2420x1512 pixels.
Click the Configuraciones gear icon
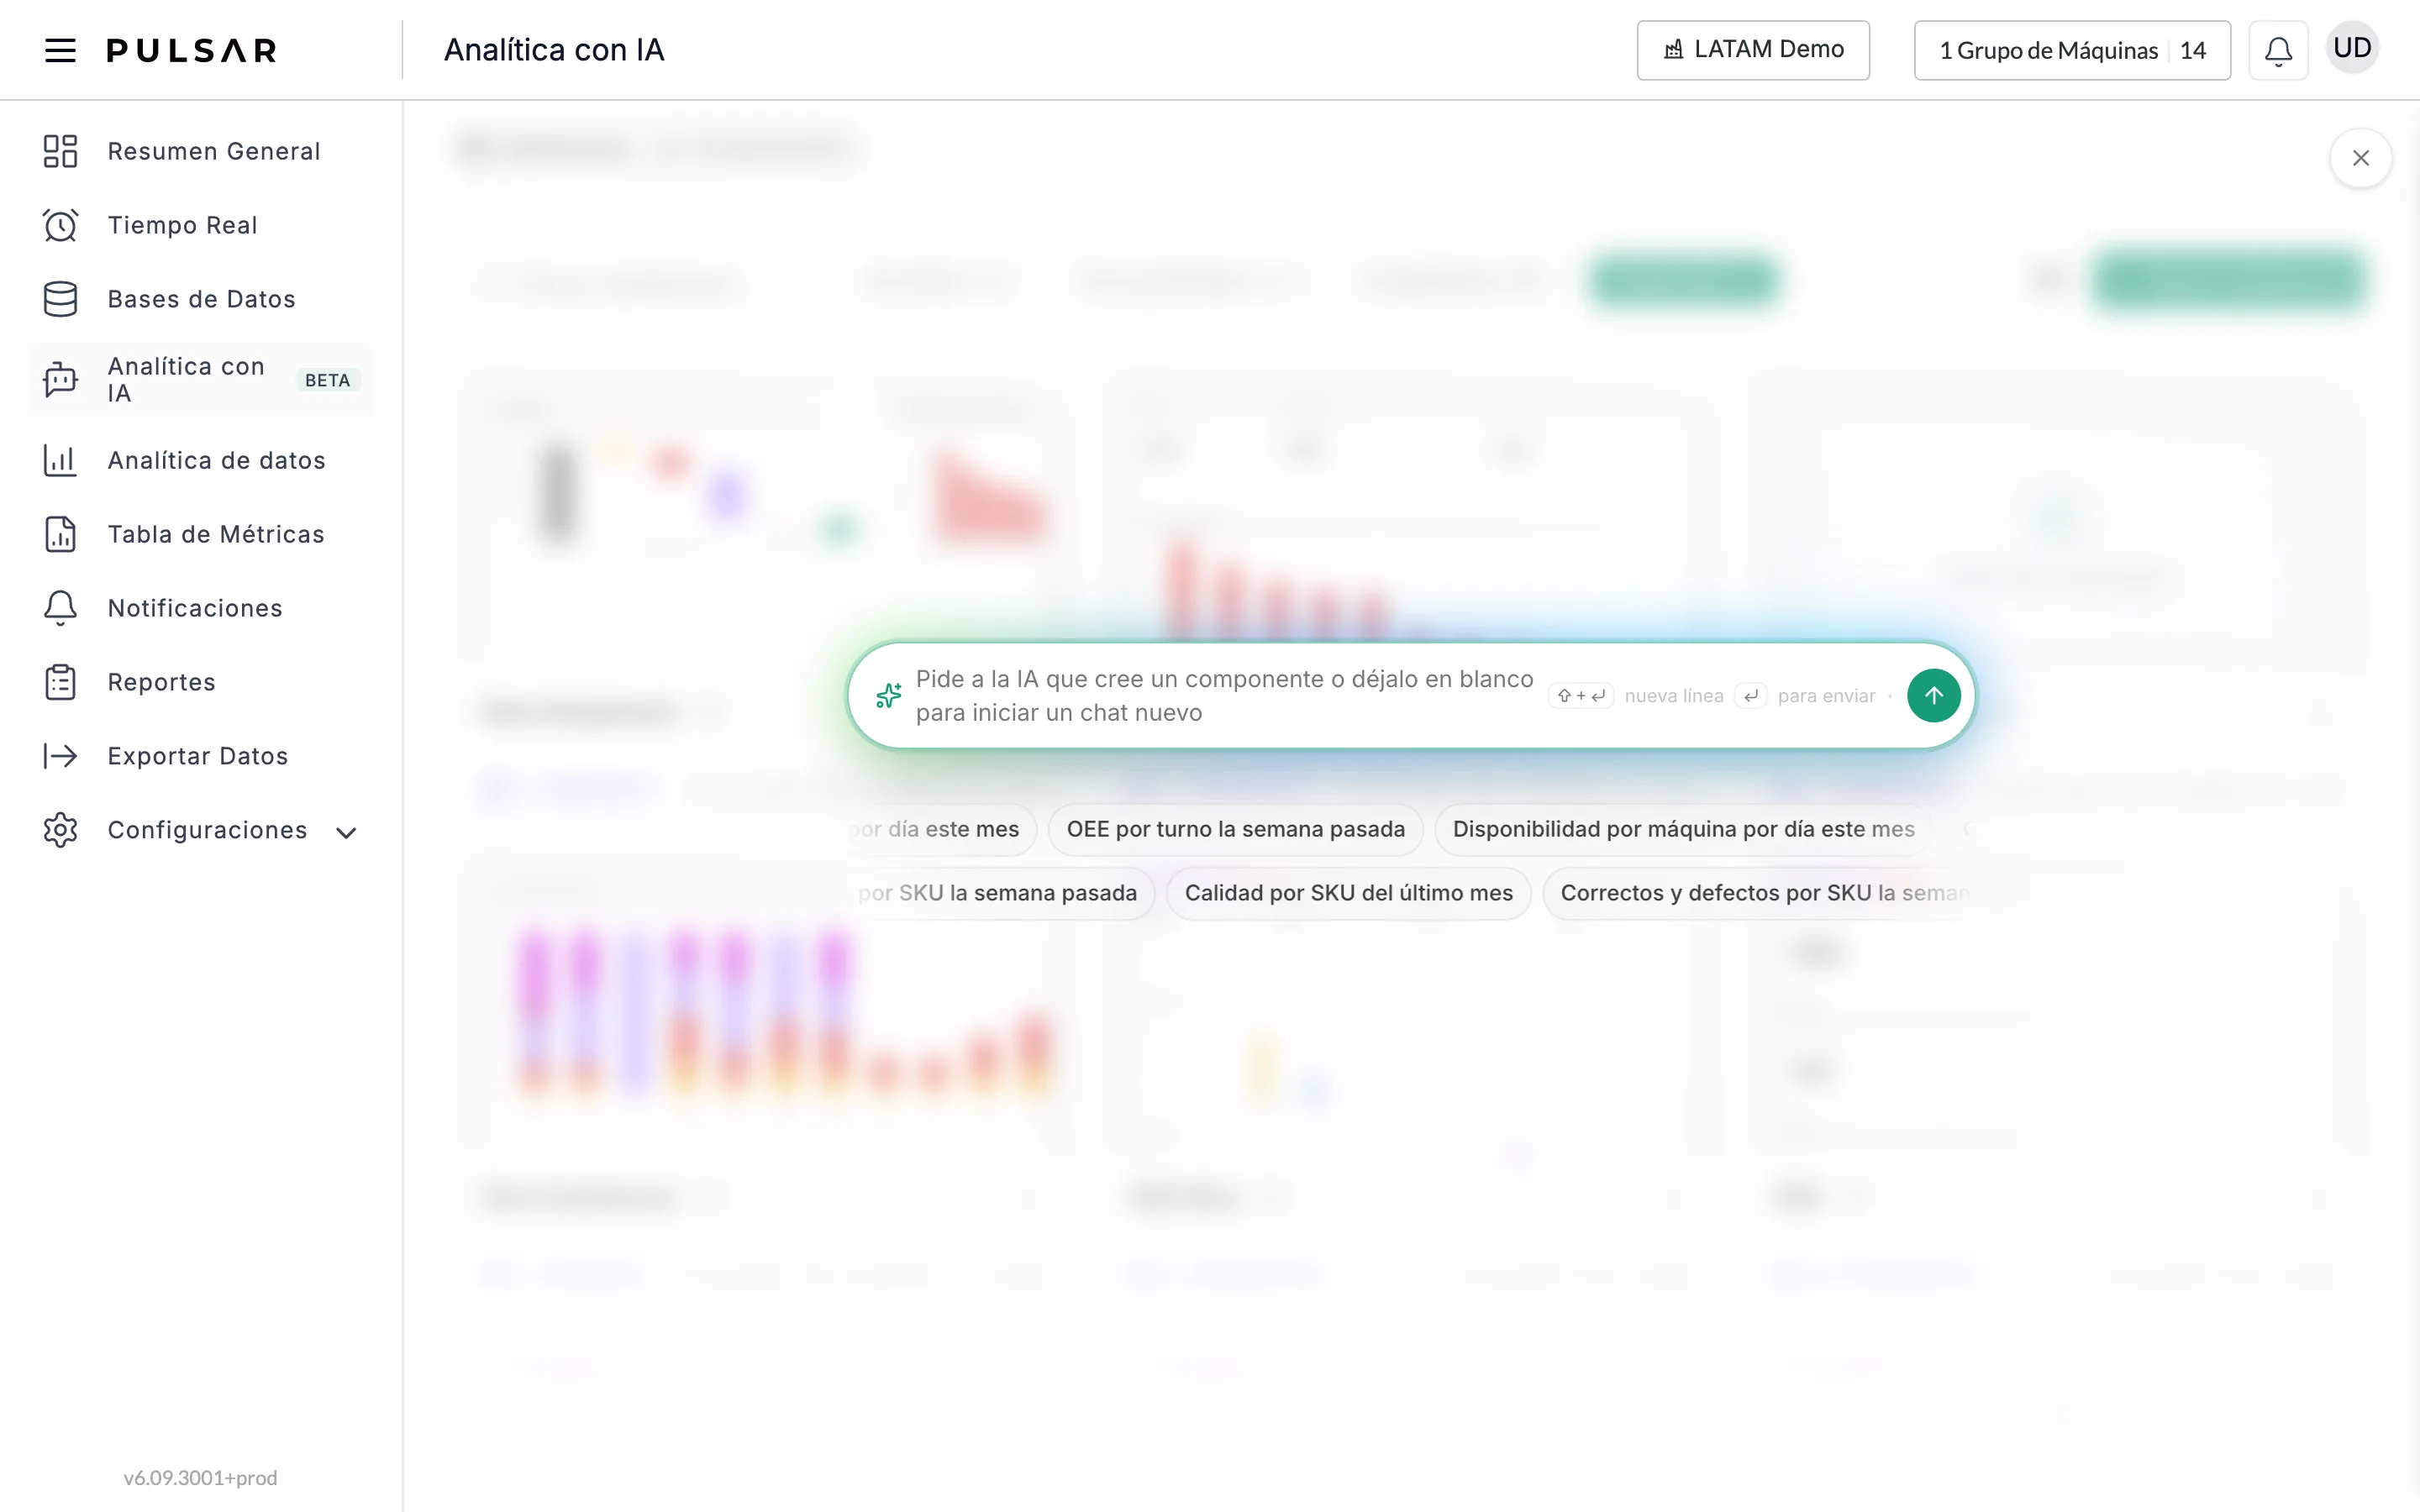60,830
